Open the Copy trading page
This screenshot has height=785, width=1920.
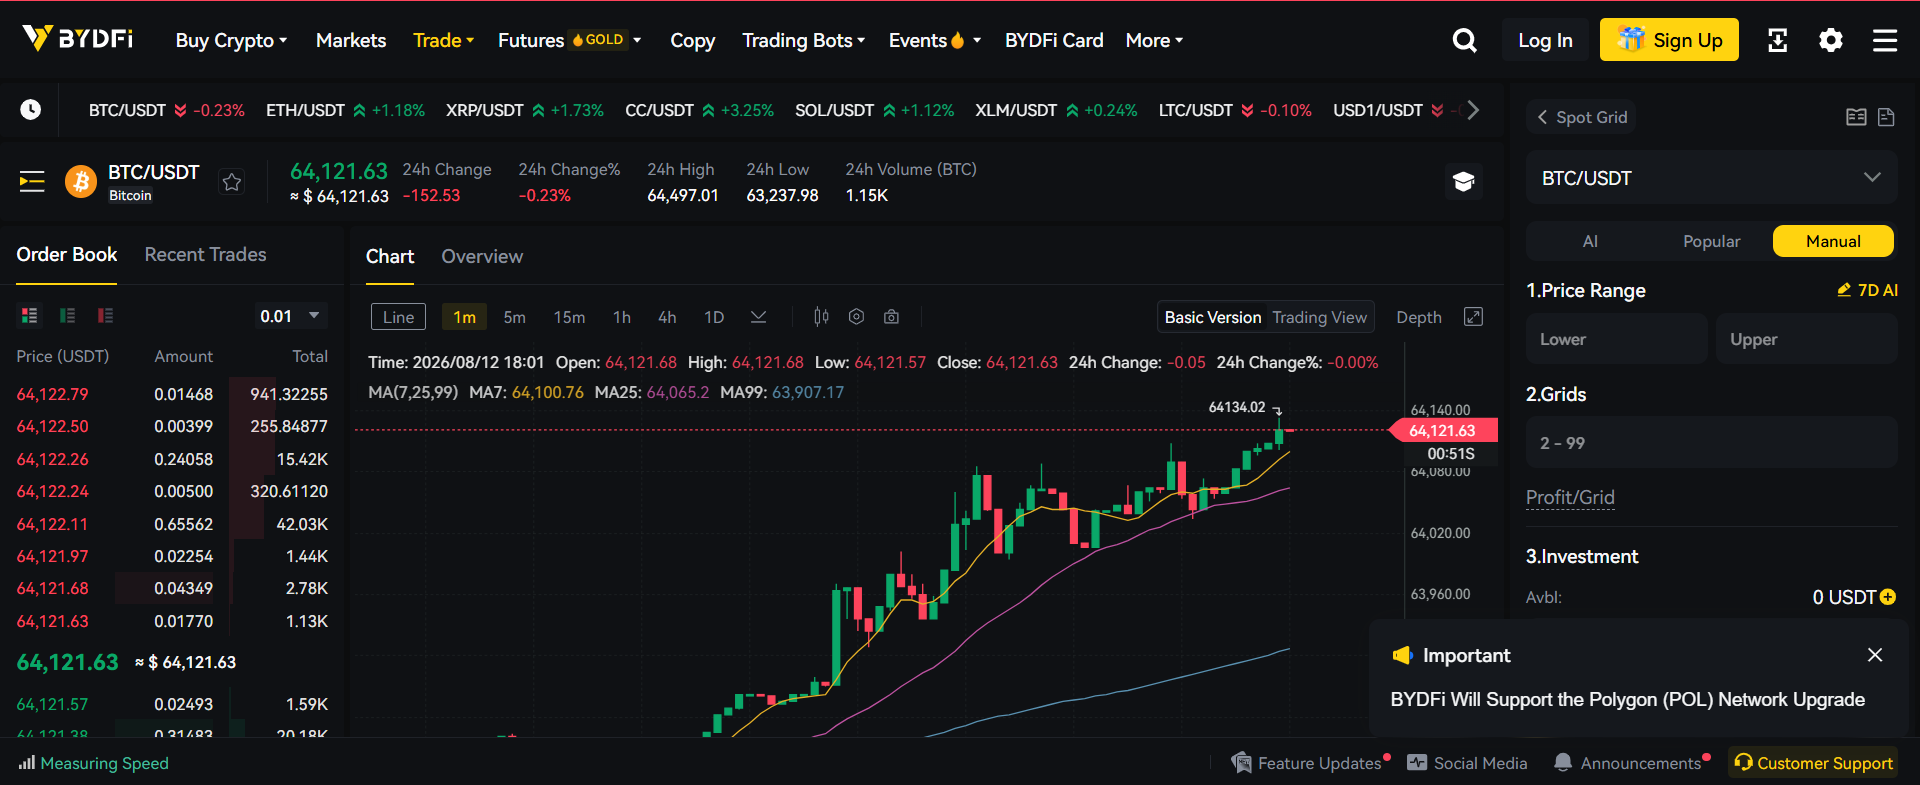coord(693,40)
